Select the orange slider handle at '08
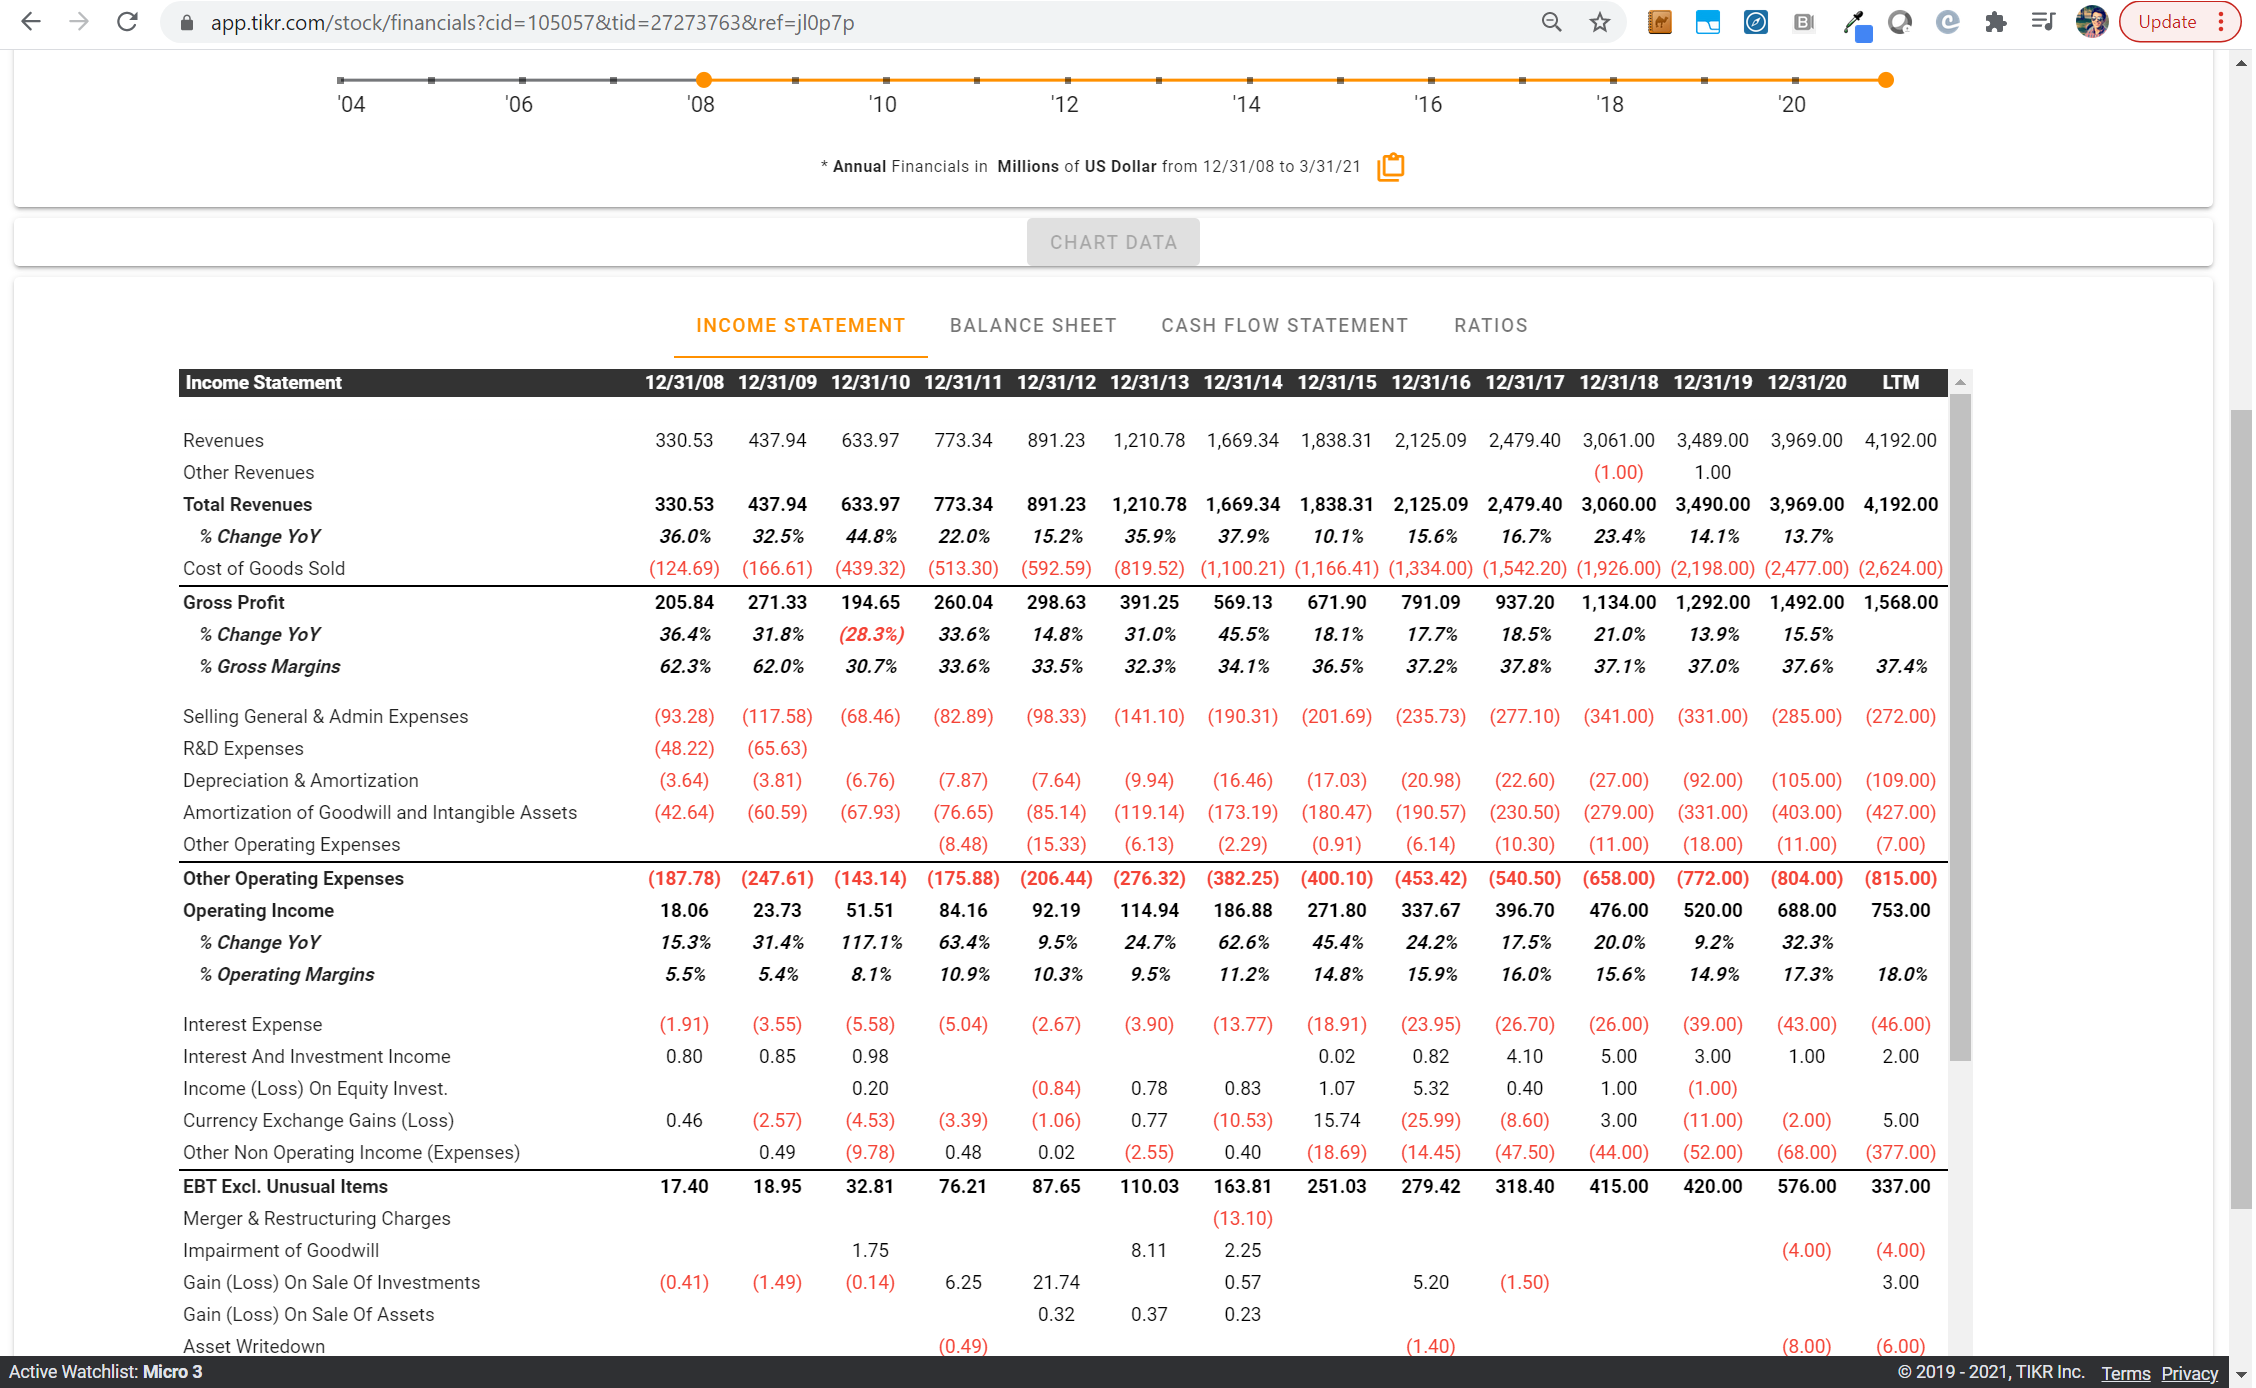 click(704, 79)
